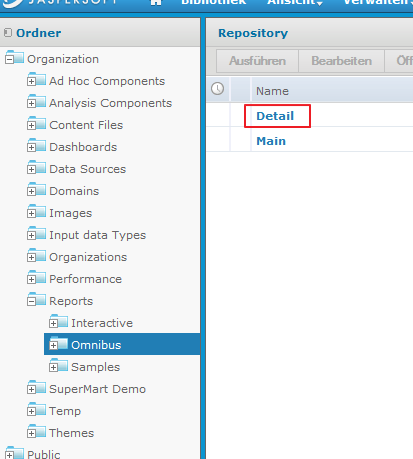This screenshot has width=413, height=459.
Task: Click the Images folder icon
Action: click(x=37, y=211)
